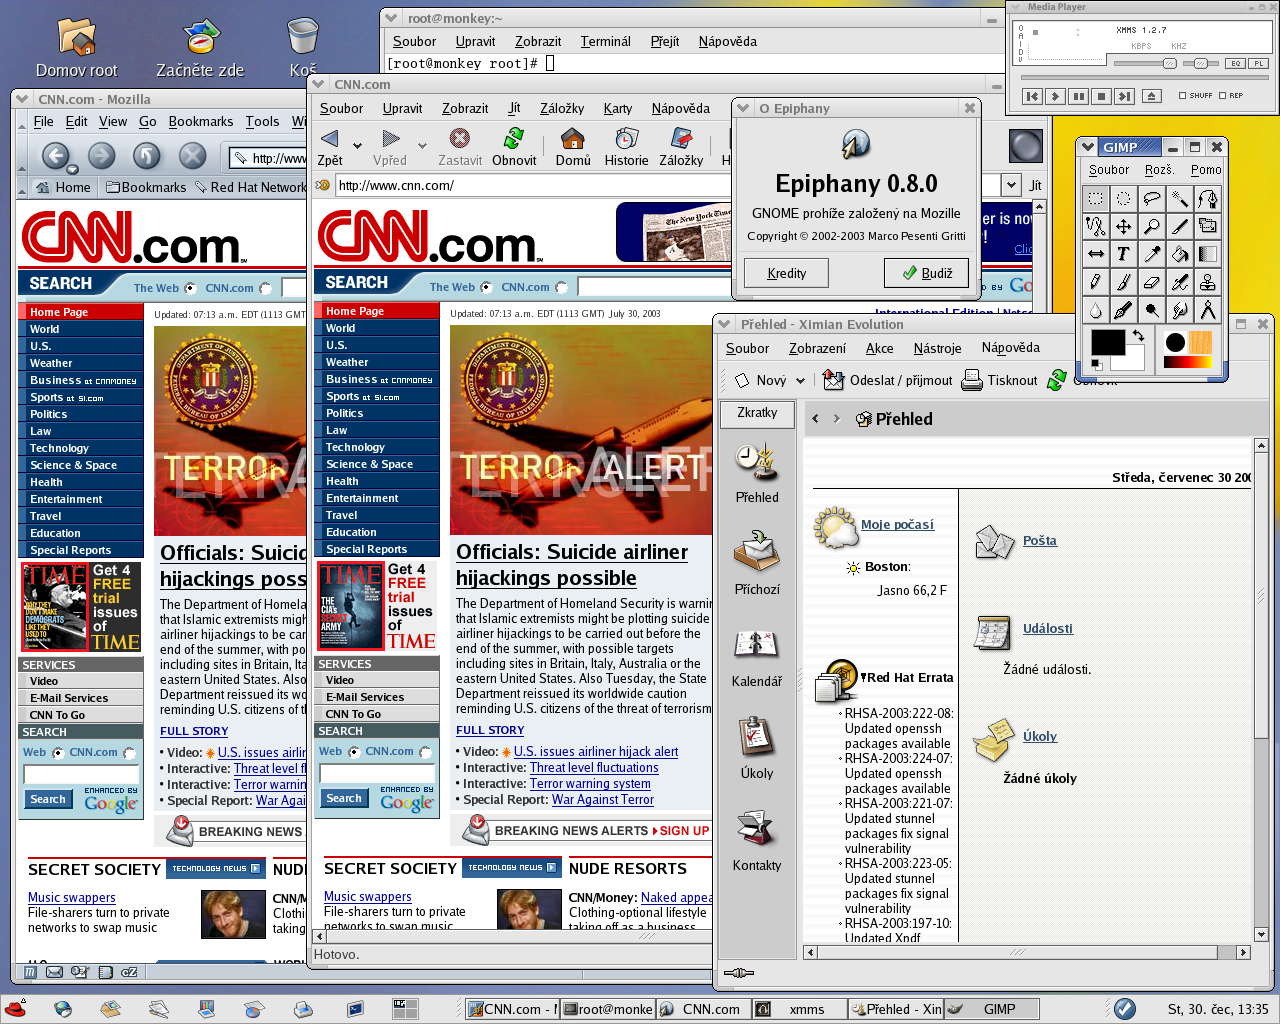
Task: Enable REP repeat checkbox in XMMS
Action: (1222, 96)
